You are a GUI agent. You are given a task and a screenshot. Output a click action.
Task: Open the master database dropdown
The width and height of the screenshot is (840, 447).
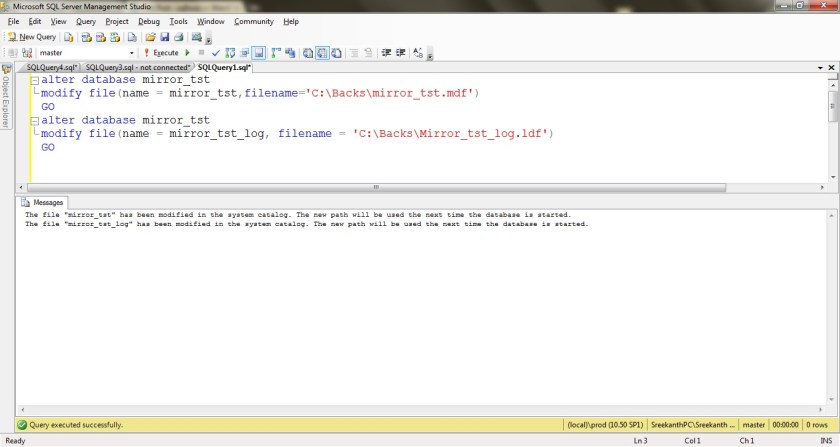132,53
